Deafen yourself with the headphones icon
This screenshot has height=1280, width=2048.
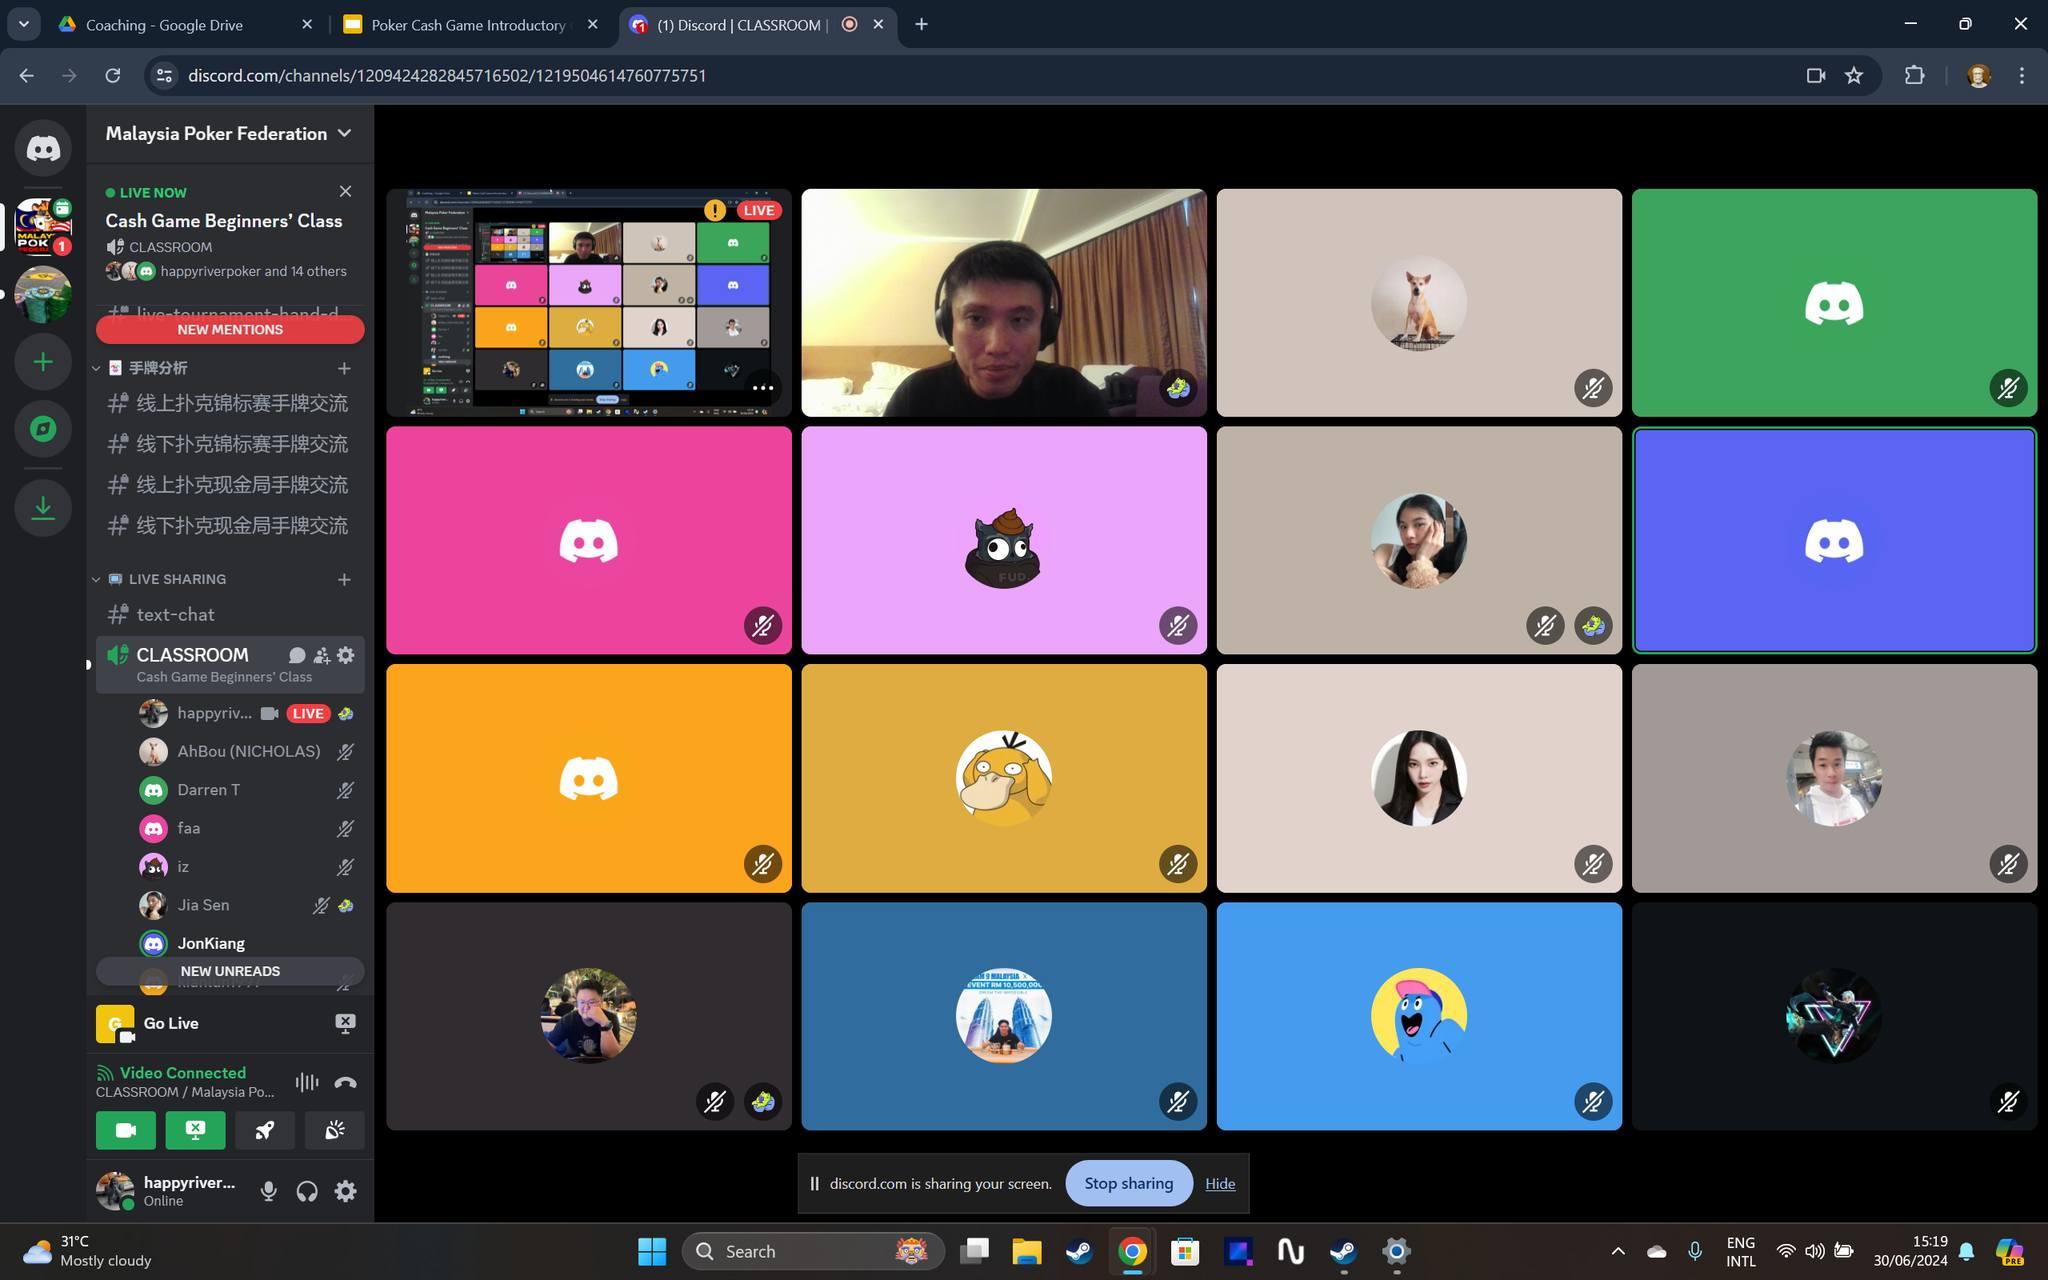point(307,1191)
